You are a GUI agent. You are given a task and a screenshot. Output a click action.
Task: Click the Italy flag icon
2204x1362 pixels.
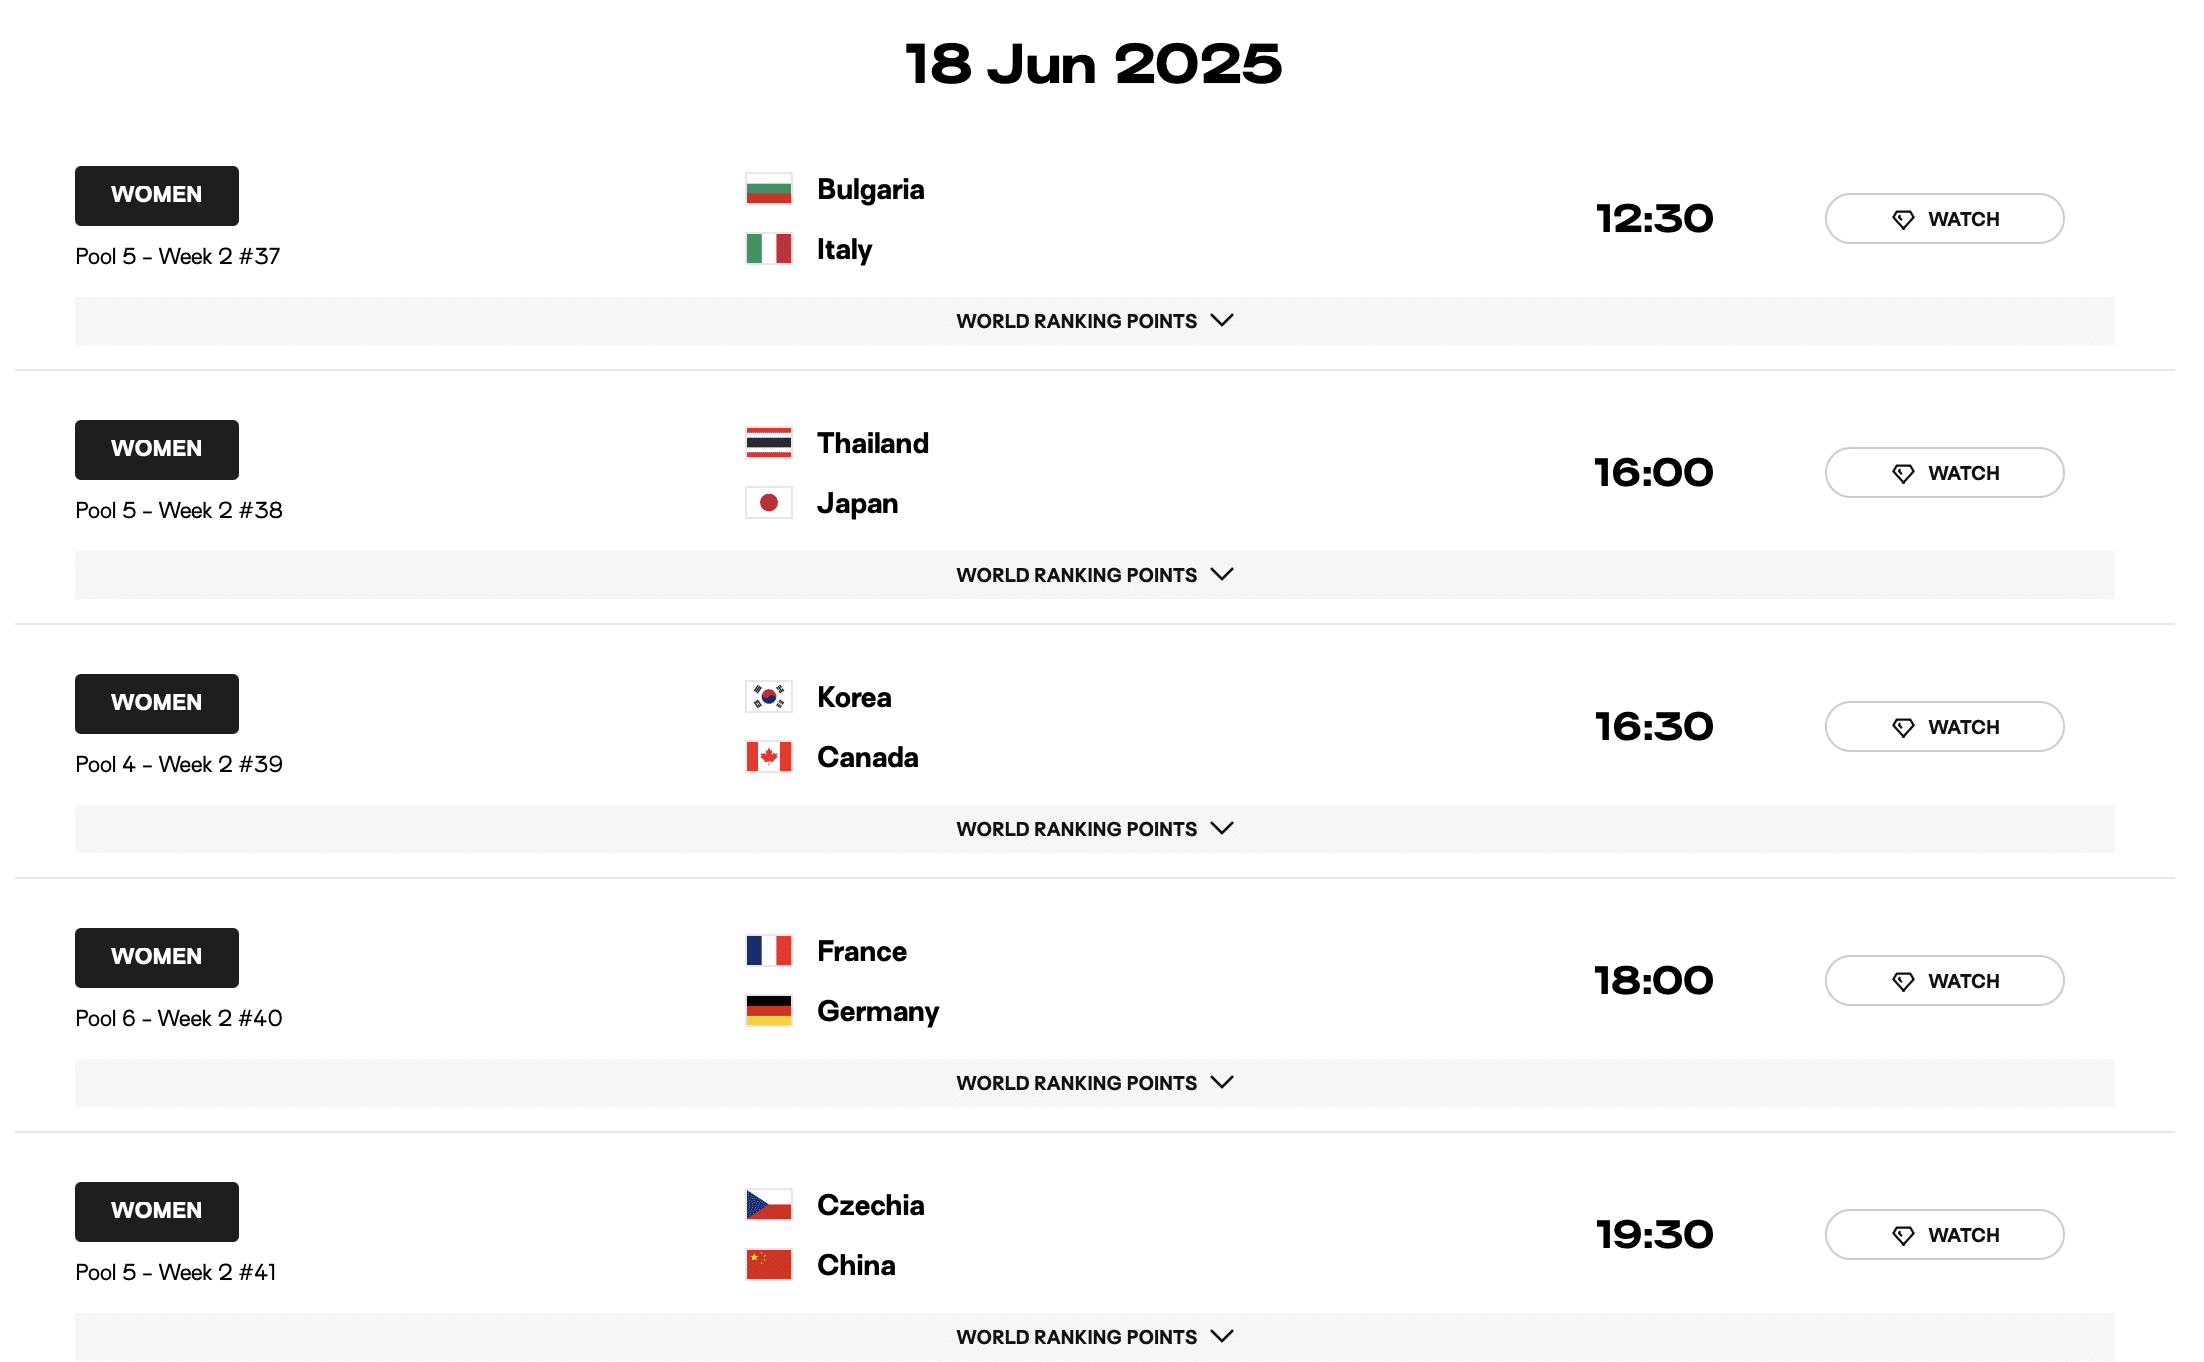(768, 249)
